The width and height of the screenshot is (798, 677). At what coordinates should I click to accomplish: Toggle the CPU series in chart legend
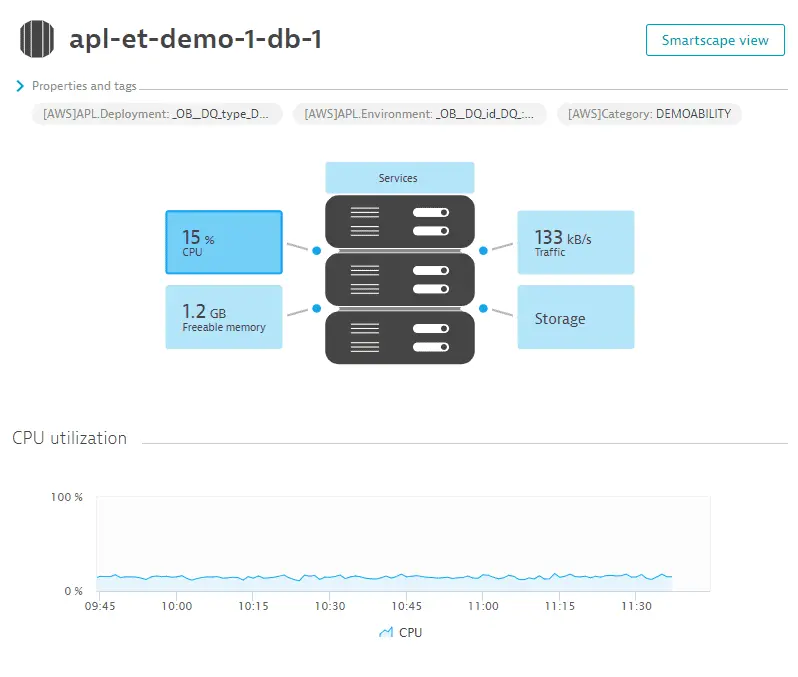click(x=401, y=632)
